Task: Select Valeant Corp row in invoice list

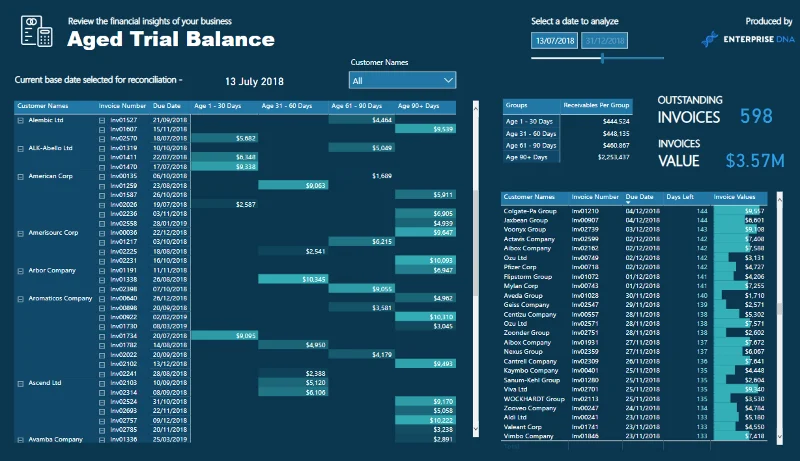Action: [x=634, y=427]
